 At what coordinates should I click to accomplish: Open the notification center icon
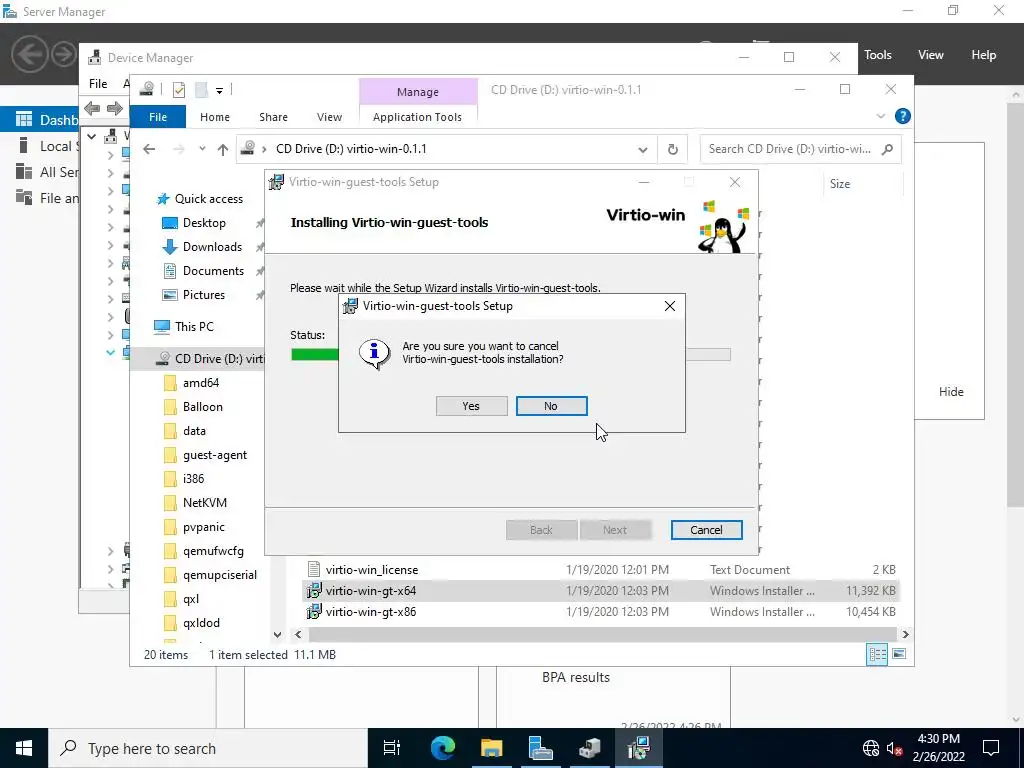pos(991,748)
